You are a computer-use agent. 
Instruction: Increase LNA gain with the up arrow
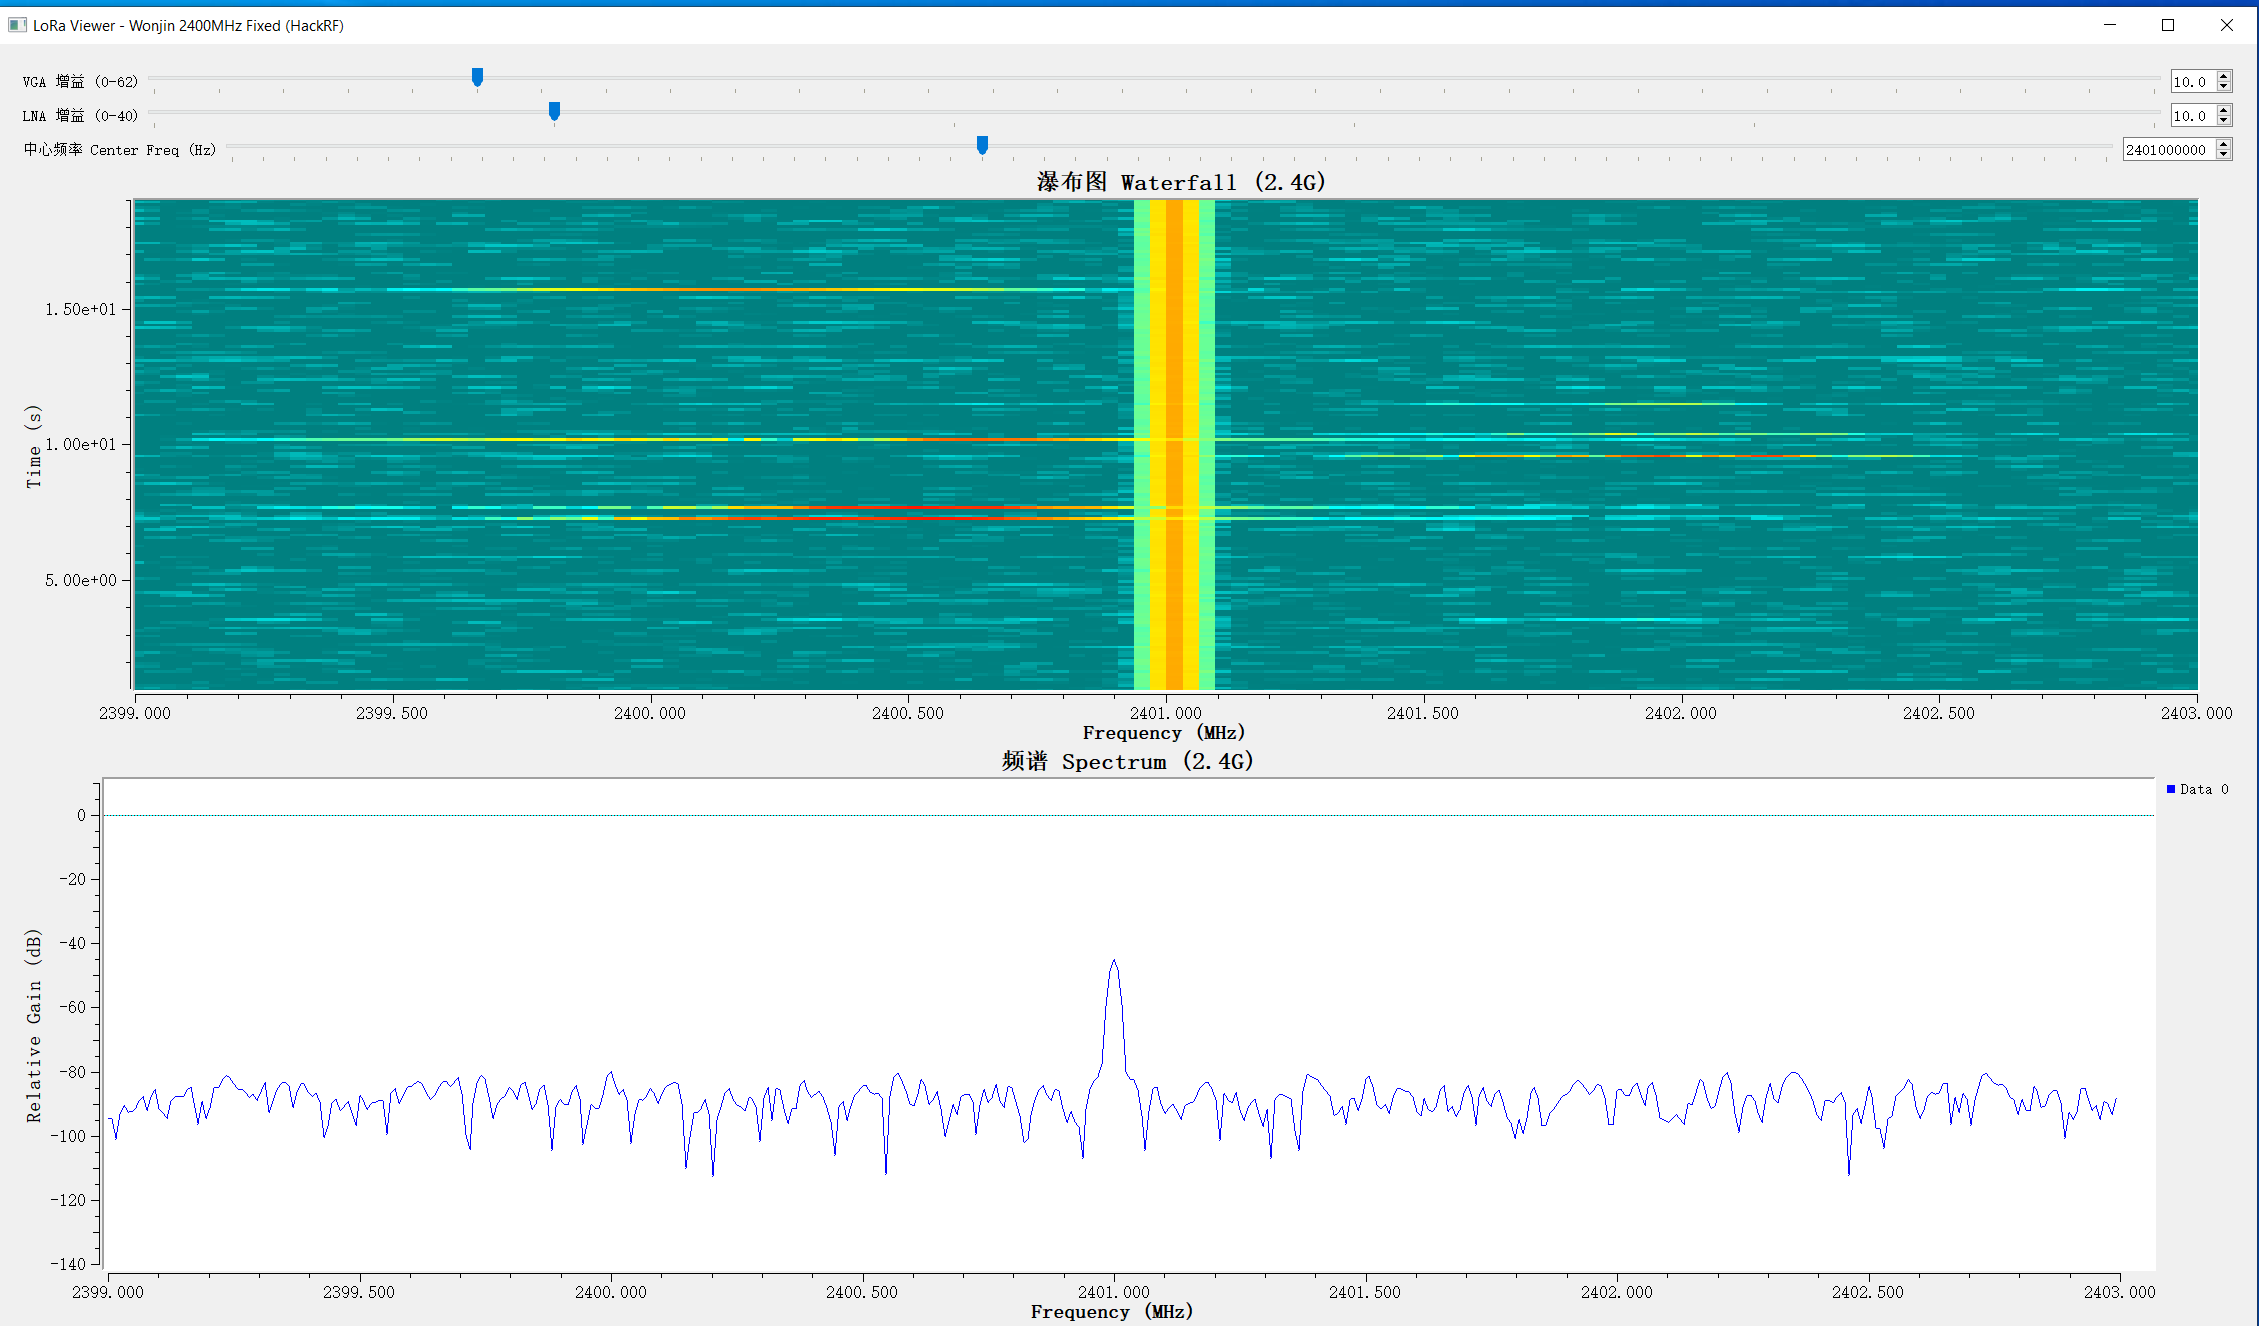pos(2224,110)
